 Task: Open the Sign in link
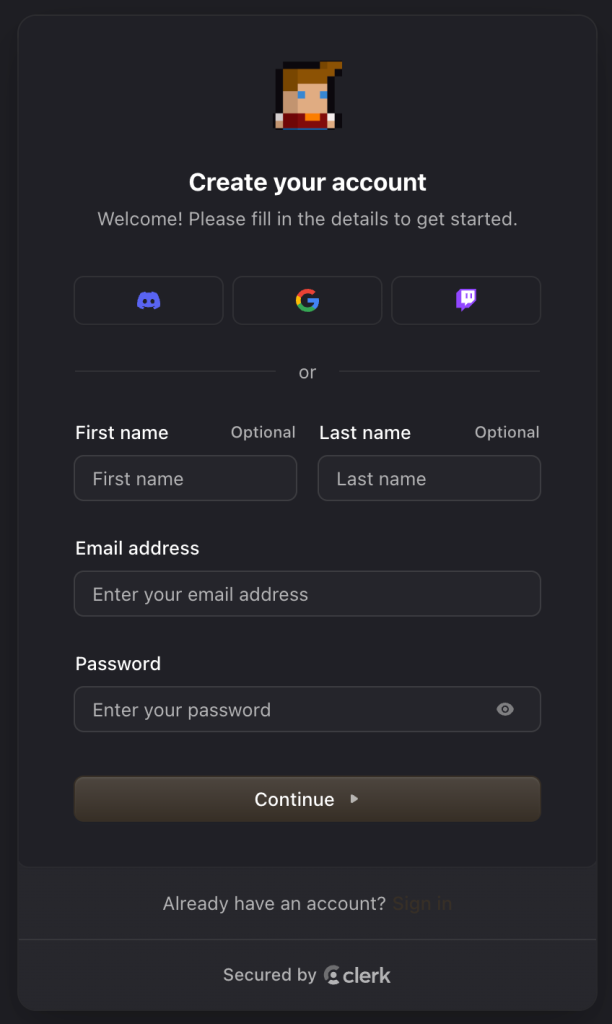[x=422, y=904]
